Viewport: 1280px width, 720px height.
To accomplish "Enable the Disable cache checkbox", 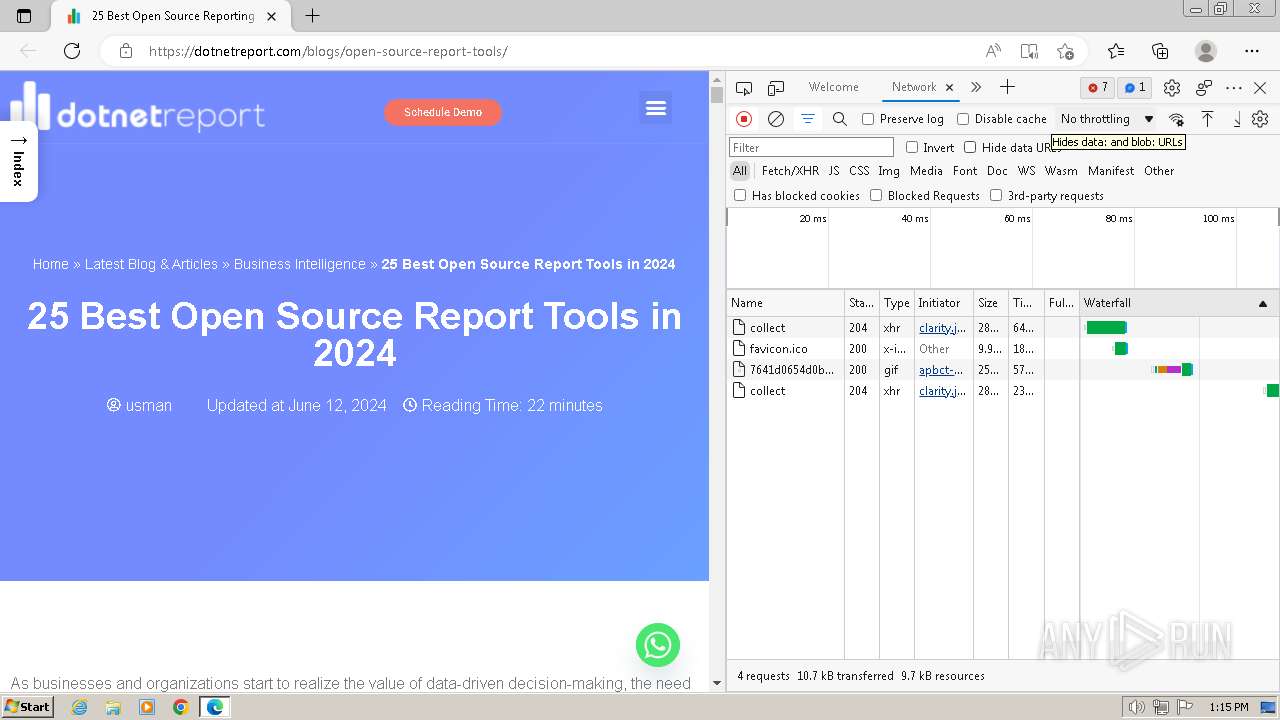I will [x=963, y=119].
